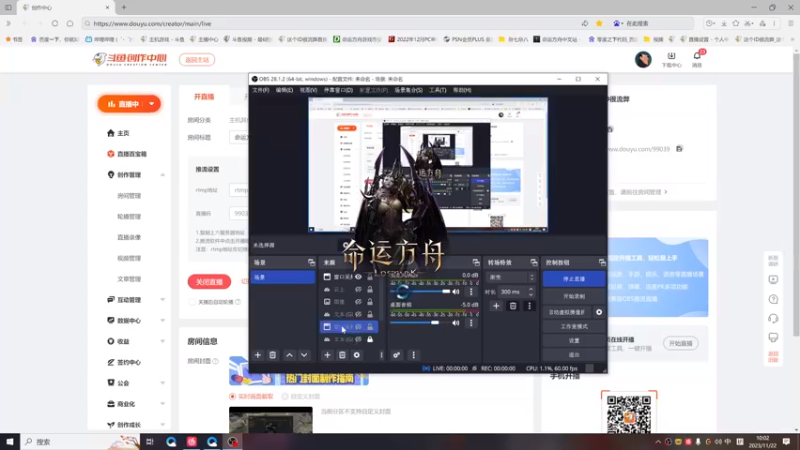Add a new scene in OBS scenes panel
This screenshot has width=800, height=450.
pyautogui.click(x=258, y=355)
